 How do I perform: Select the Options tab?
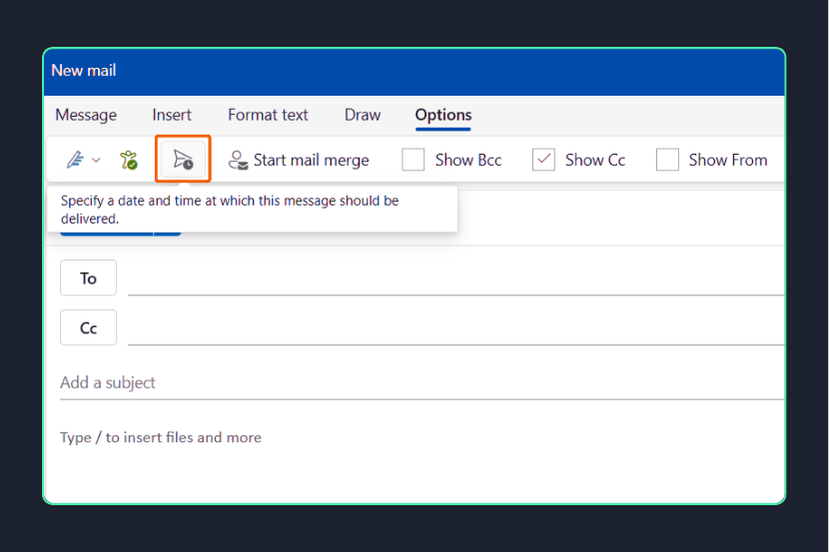pos(443,115)
